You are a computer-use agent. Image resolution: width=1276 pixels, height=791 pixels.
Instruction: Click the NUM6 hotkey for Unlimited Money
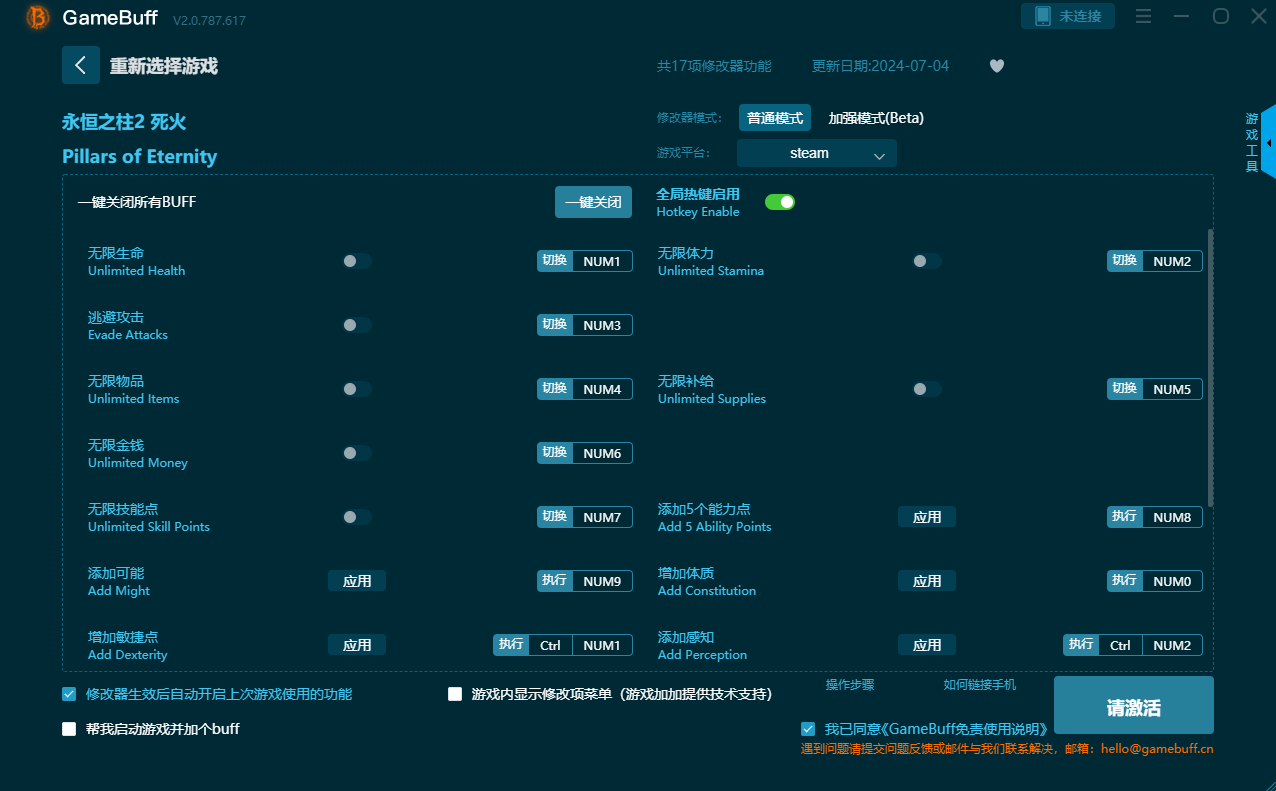(602, 453)
